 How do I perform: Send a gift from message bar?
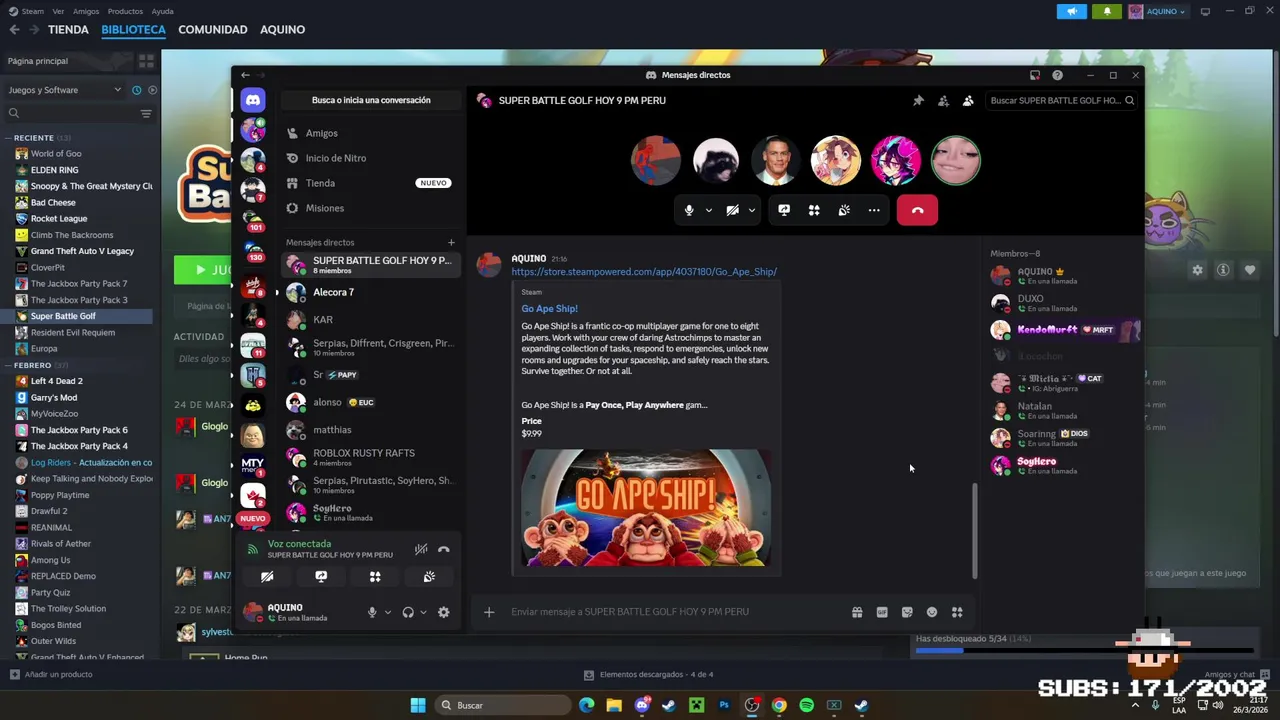857,612
